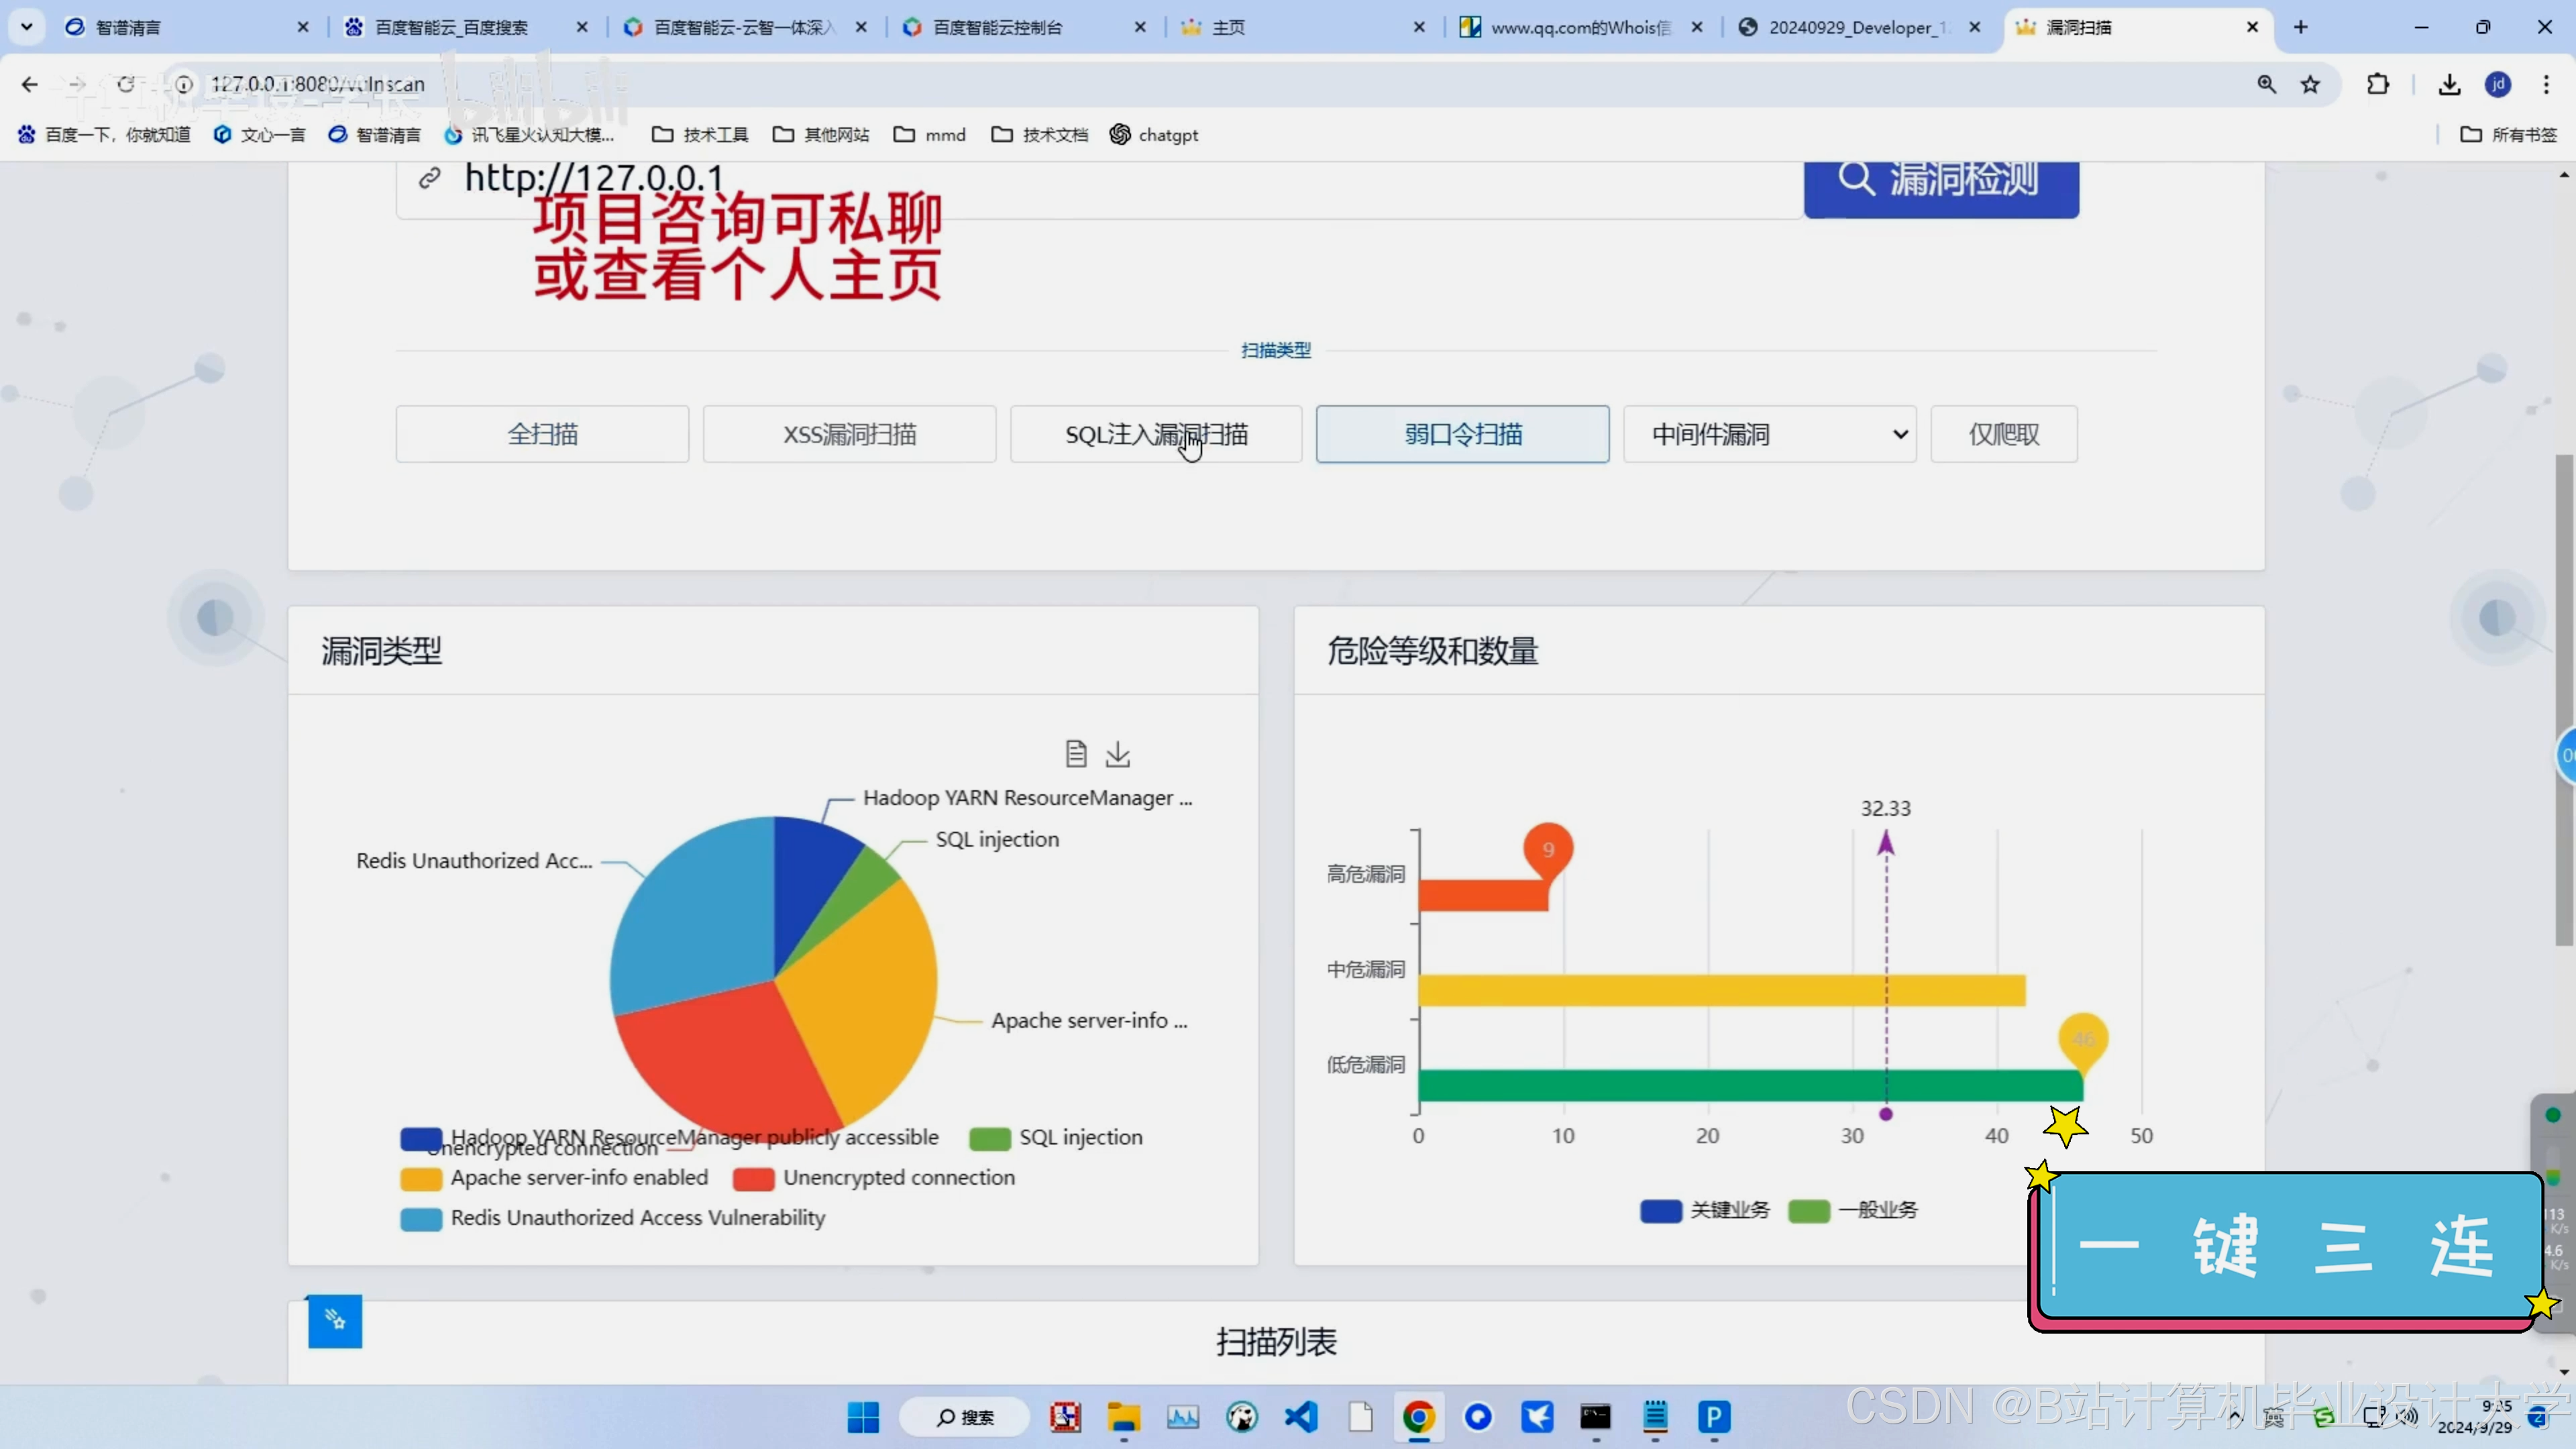
Task: Open the tab search dropdown arrow
Action: click(x=27, y=27)
